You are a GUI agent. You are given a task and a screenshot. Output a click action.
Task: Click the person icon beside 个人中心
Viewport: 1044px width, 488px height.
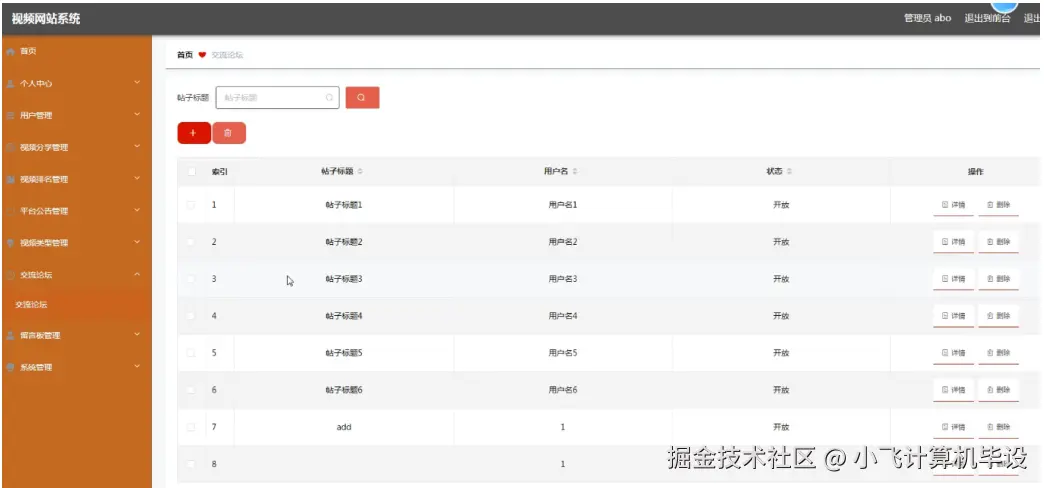pos(10,83)
